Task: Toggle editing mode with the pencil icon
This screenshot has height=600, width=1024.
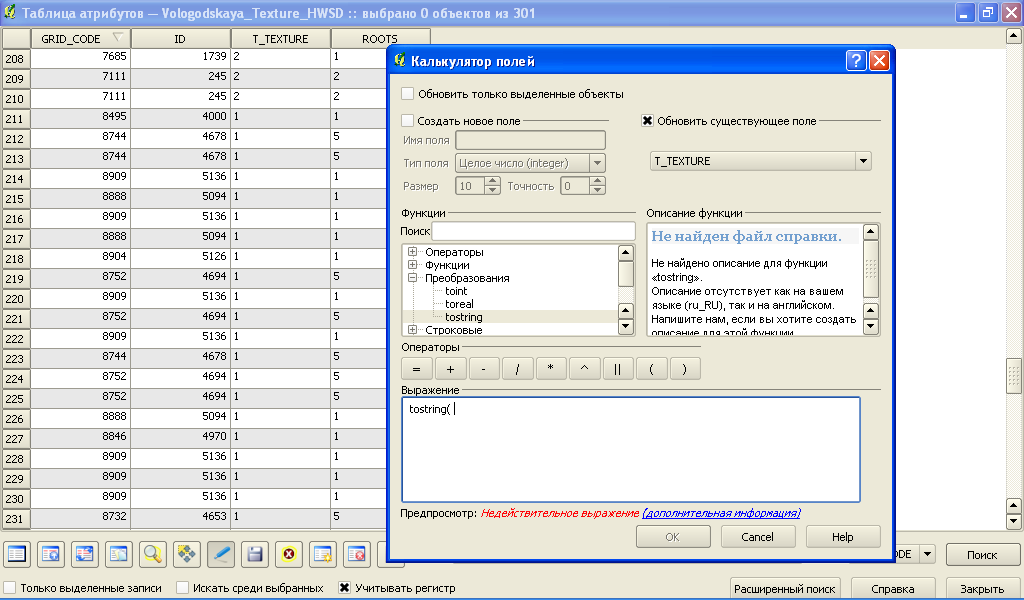Action: click(221, 553)
